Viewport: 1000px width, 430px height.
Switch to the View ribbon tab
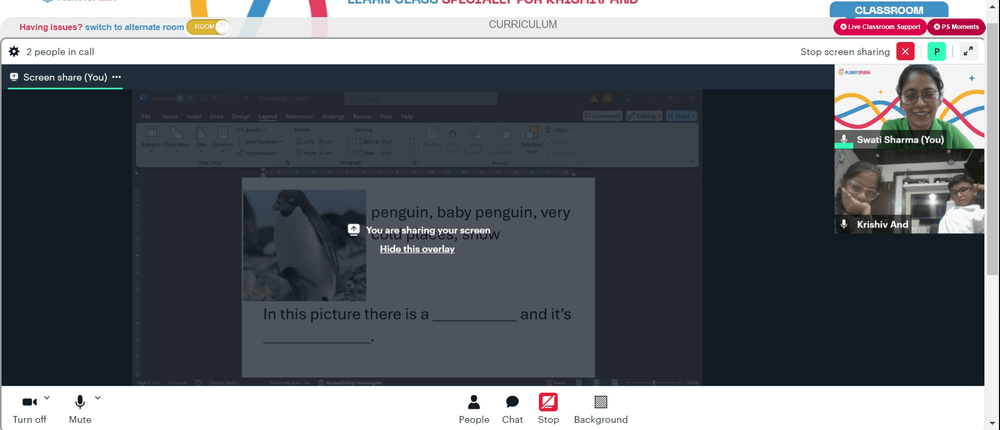(386, 117)
